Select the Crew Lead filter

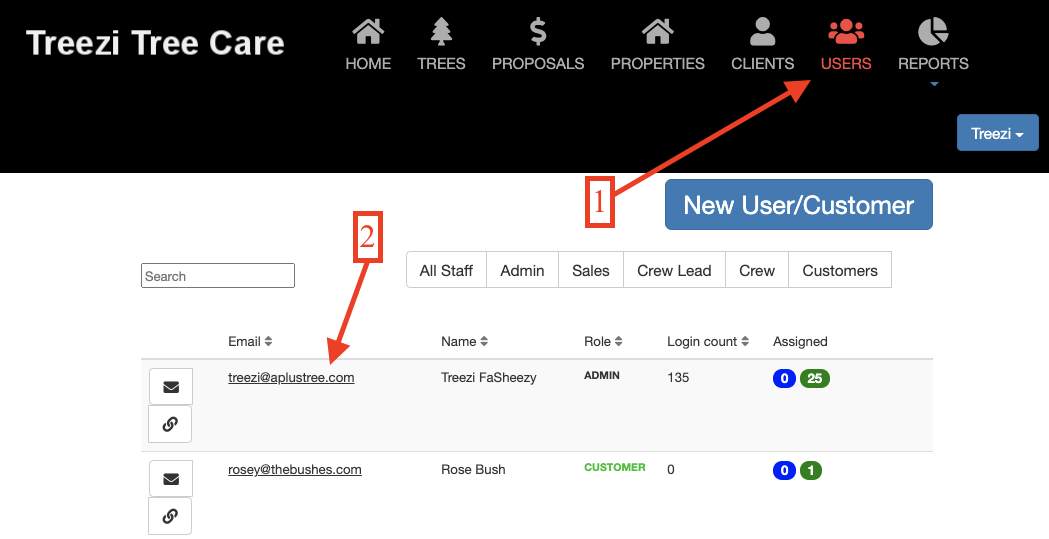[x=674, y=270]
